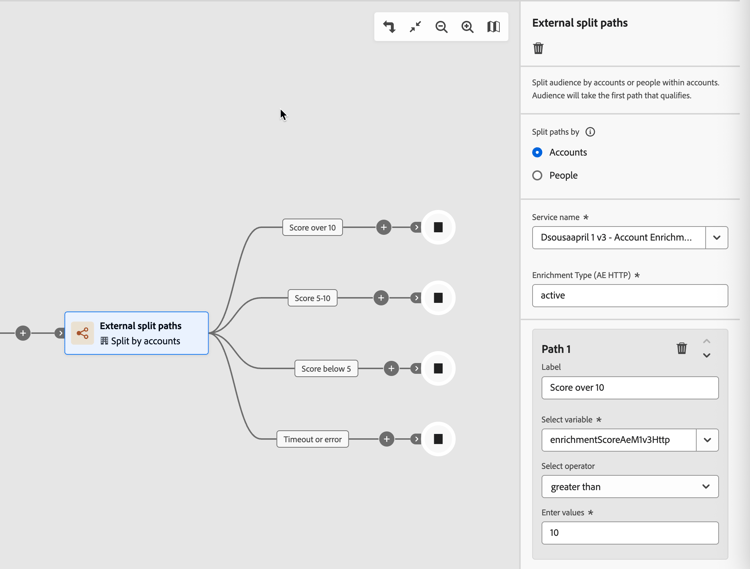Open the Select variable dropdown
This screenshot has height=569, width=750.
coord(707,440)
